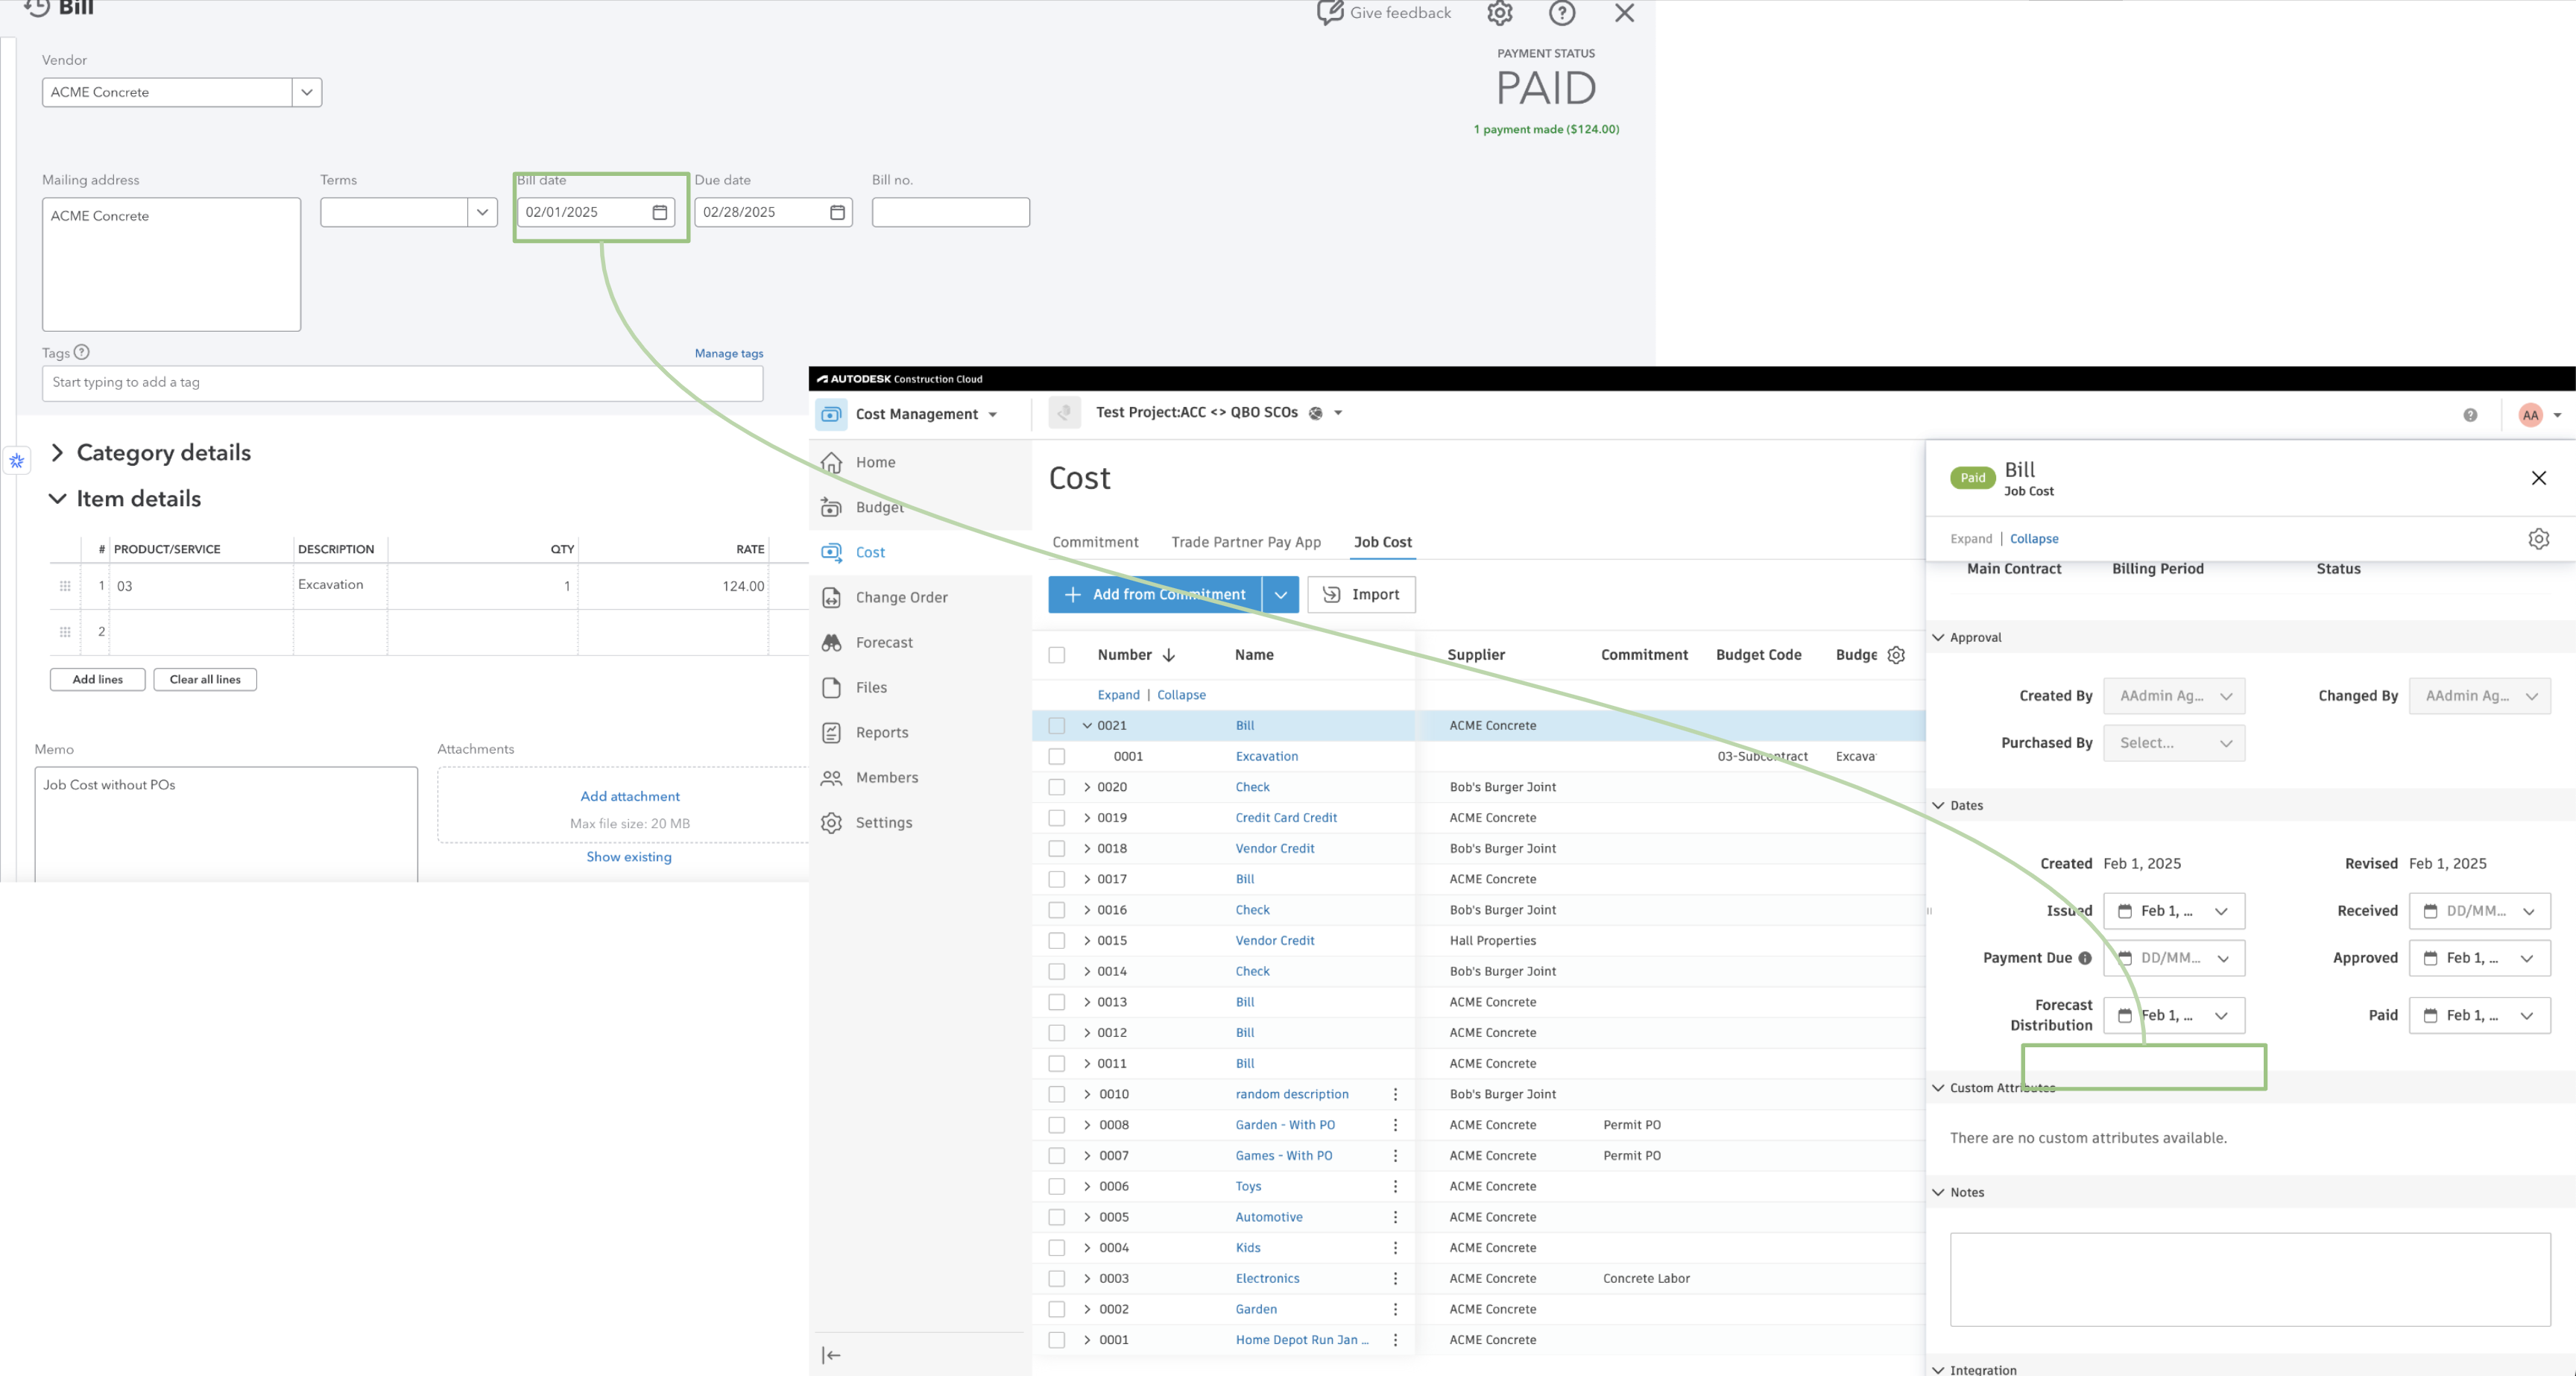Open the Purchased By Select dropdown
Viewport: 2576px width, 1376px height.
[2174, 743]
